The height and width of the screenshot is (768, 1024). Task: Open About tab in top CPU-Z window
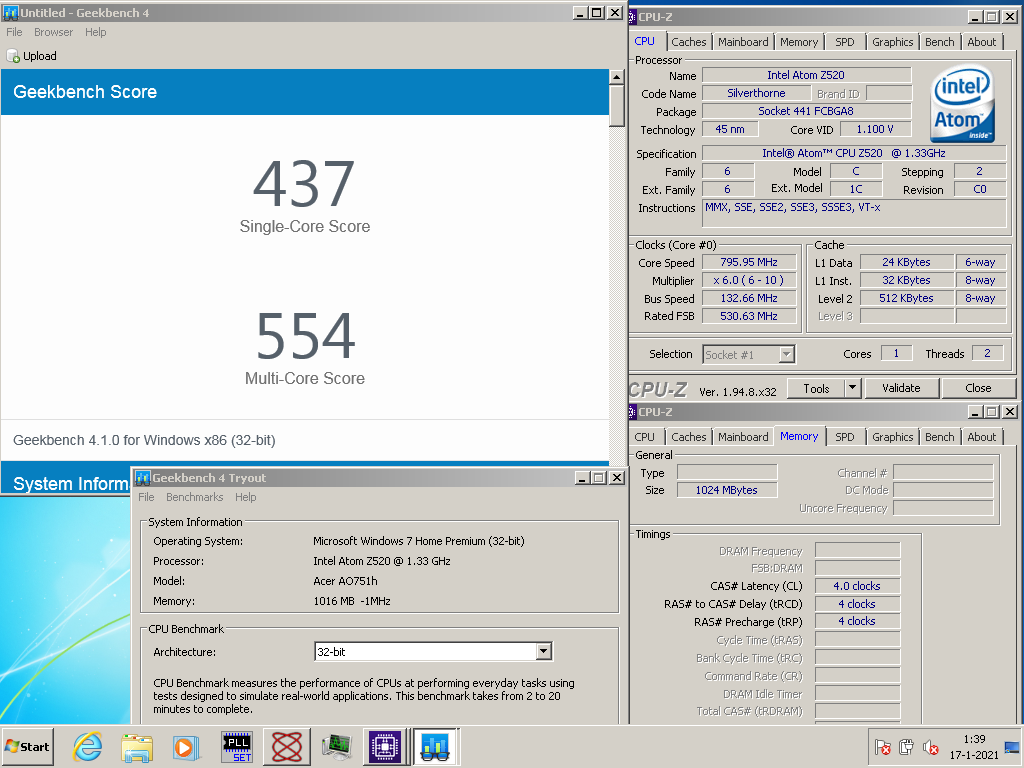(982, 42)
